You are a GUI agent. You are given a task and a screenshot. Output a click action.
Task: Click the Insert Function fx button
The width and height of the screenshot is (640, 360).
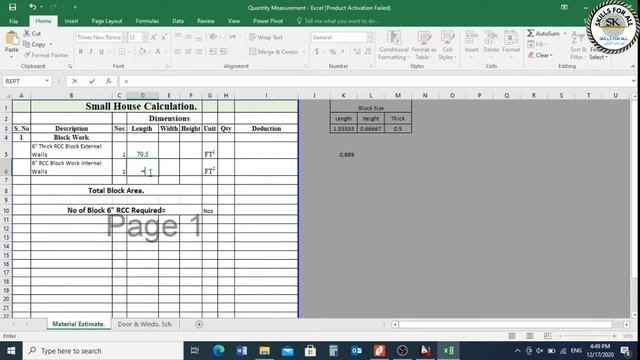[x=109, y=81]
